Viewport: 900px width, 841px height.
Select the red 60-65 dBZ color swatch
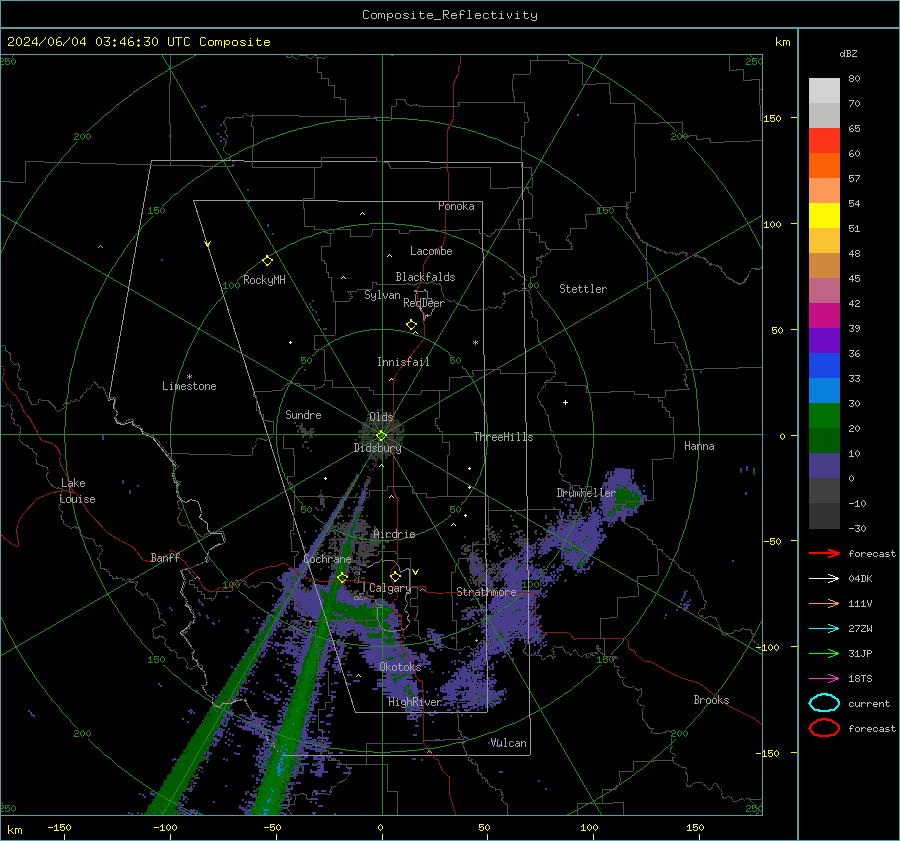[824, 141]
